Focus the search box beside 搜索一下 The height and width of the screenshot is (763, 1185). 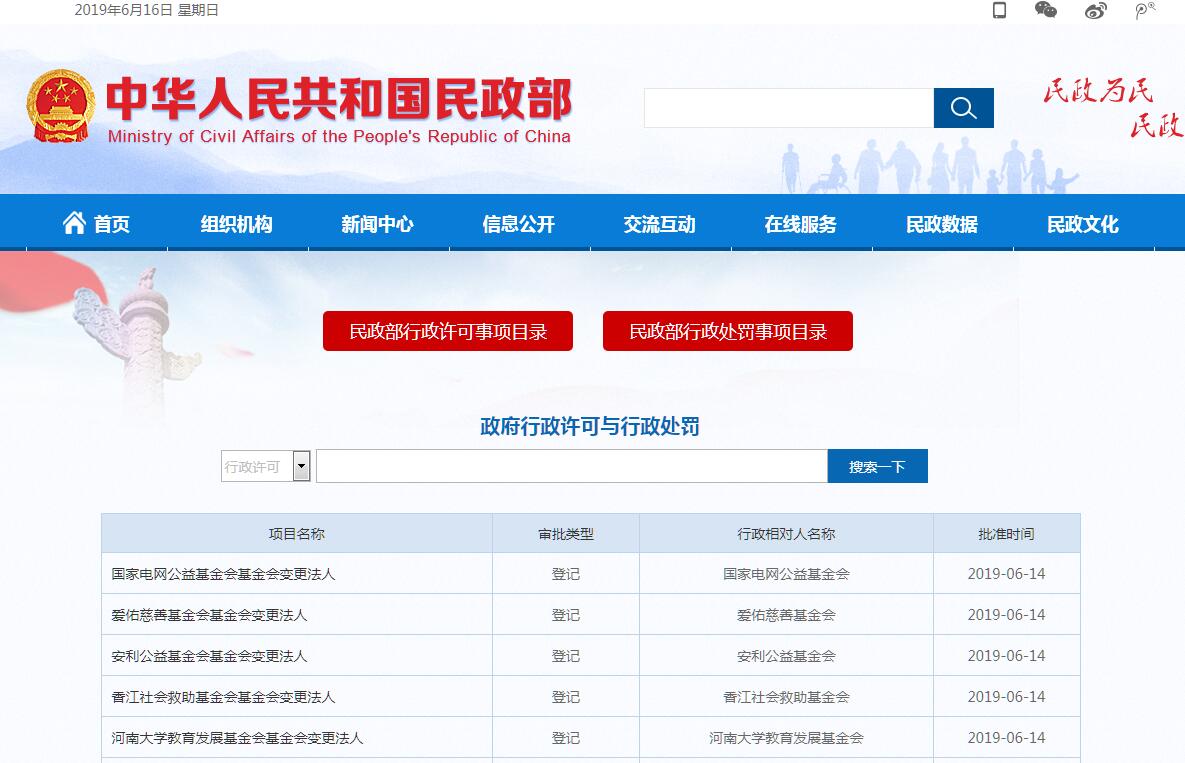pos(571,466)
